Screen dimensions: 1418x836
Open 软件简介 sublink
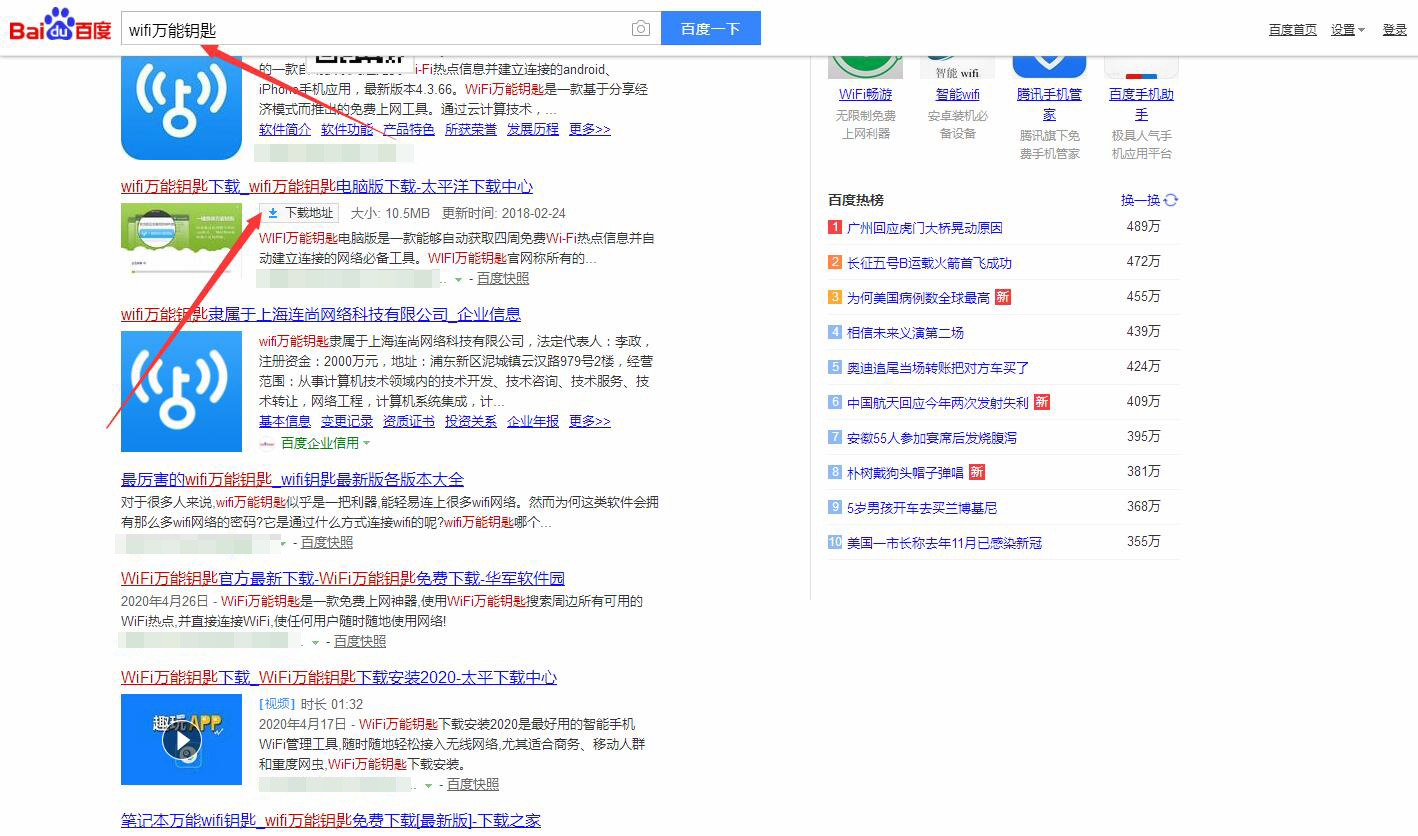coord(285,129)
